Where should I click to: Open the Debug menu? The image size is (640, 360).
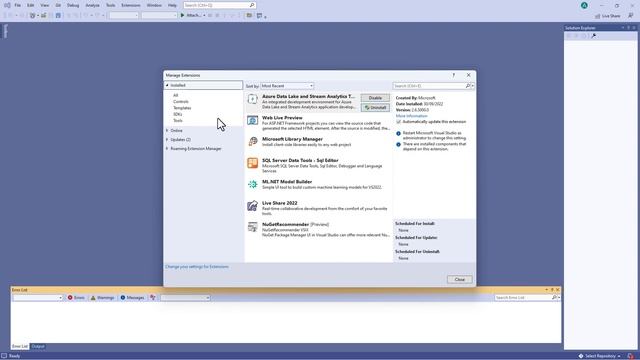[73, 5]
